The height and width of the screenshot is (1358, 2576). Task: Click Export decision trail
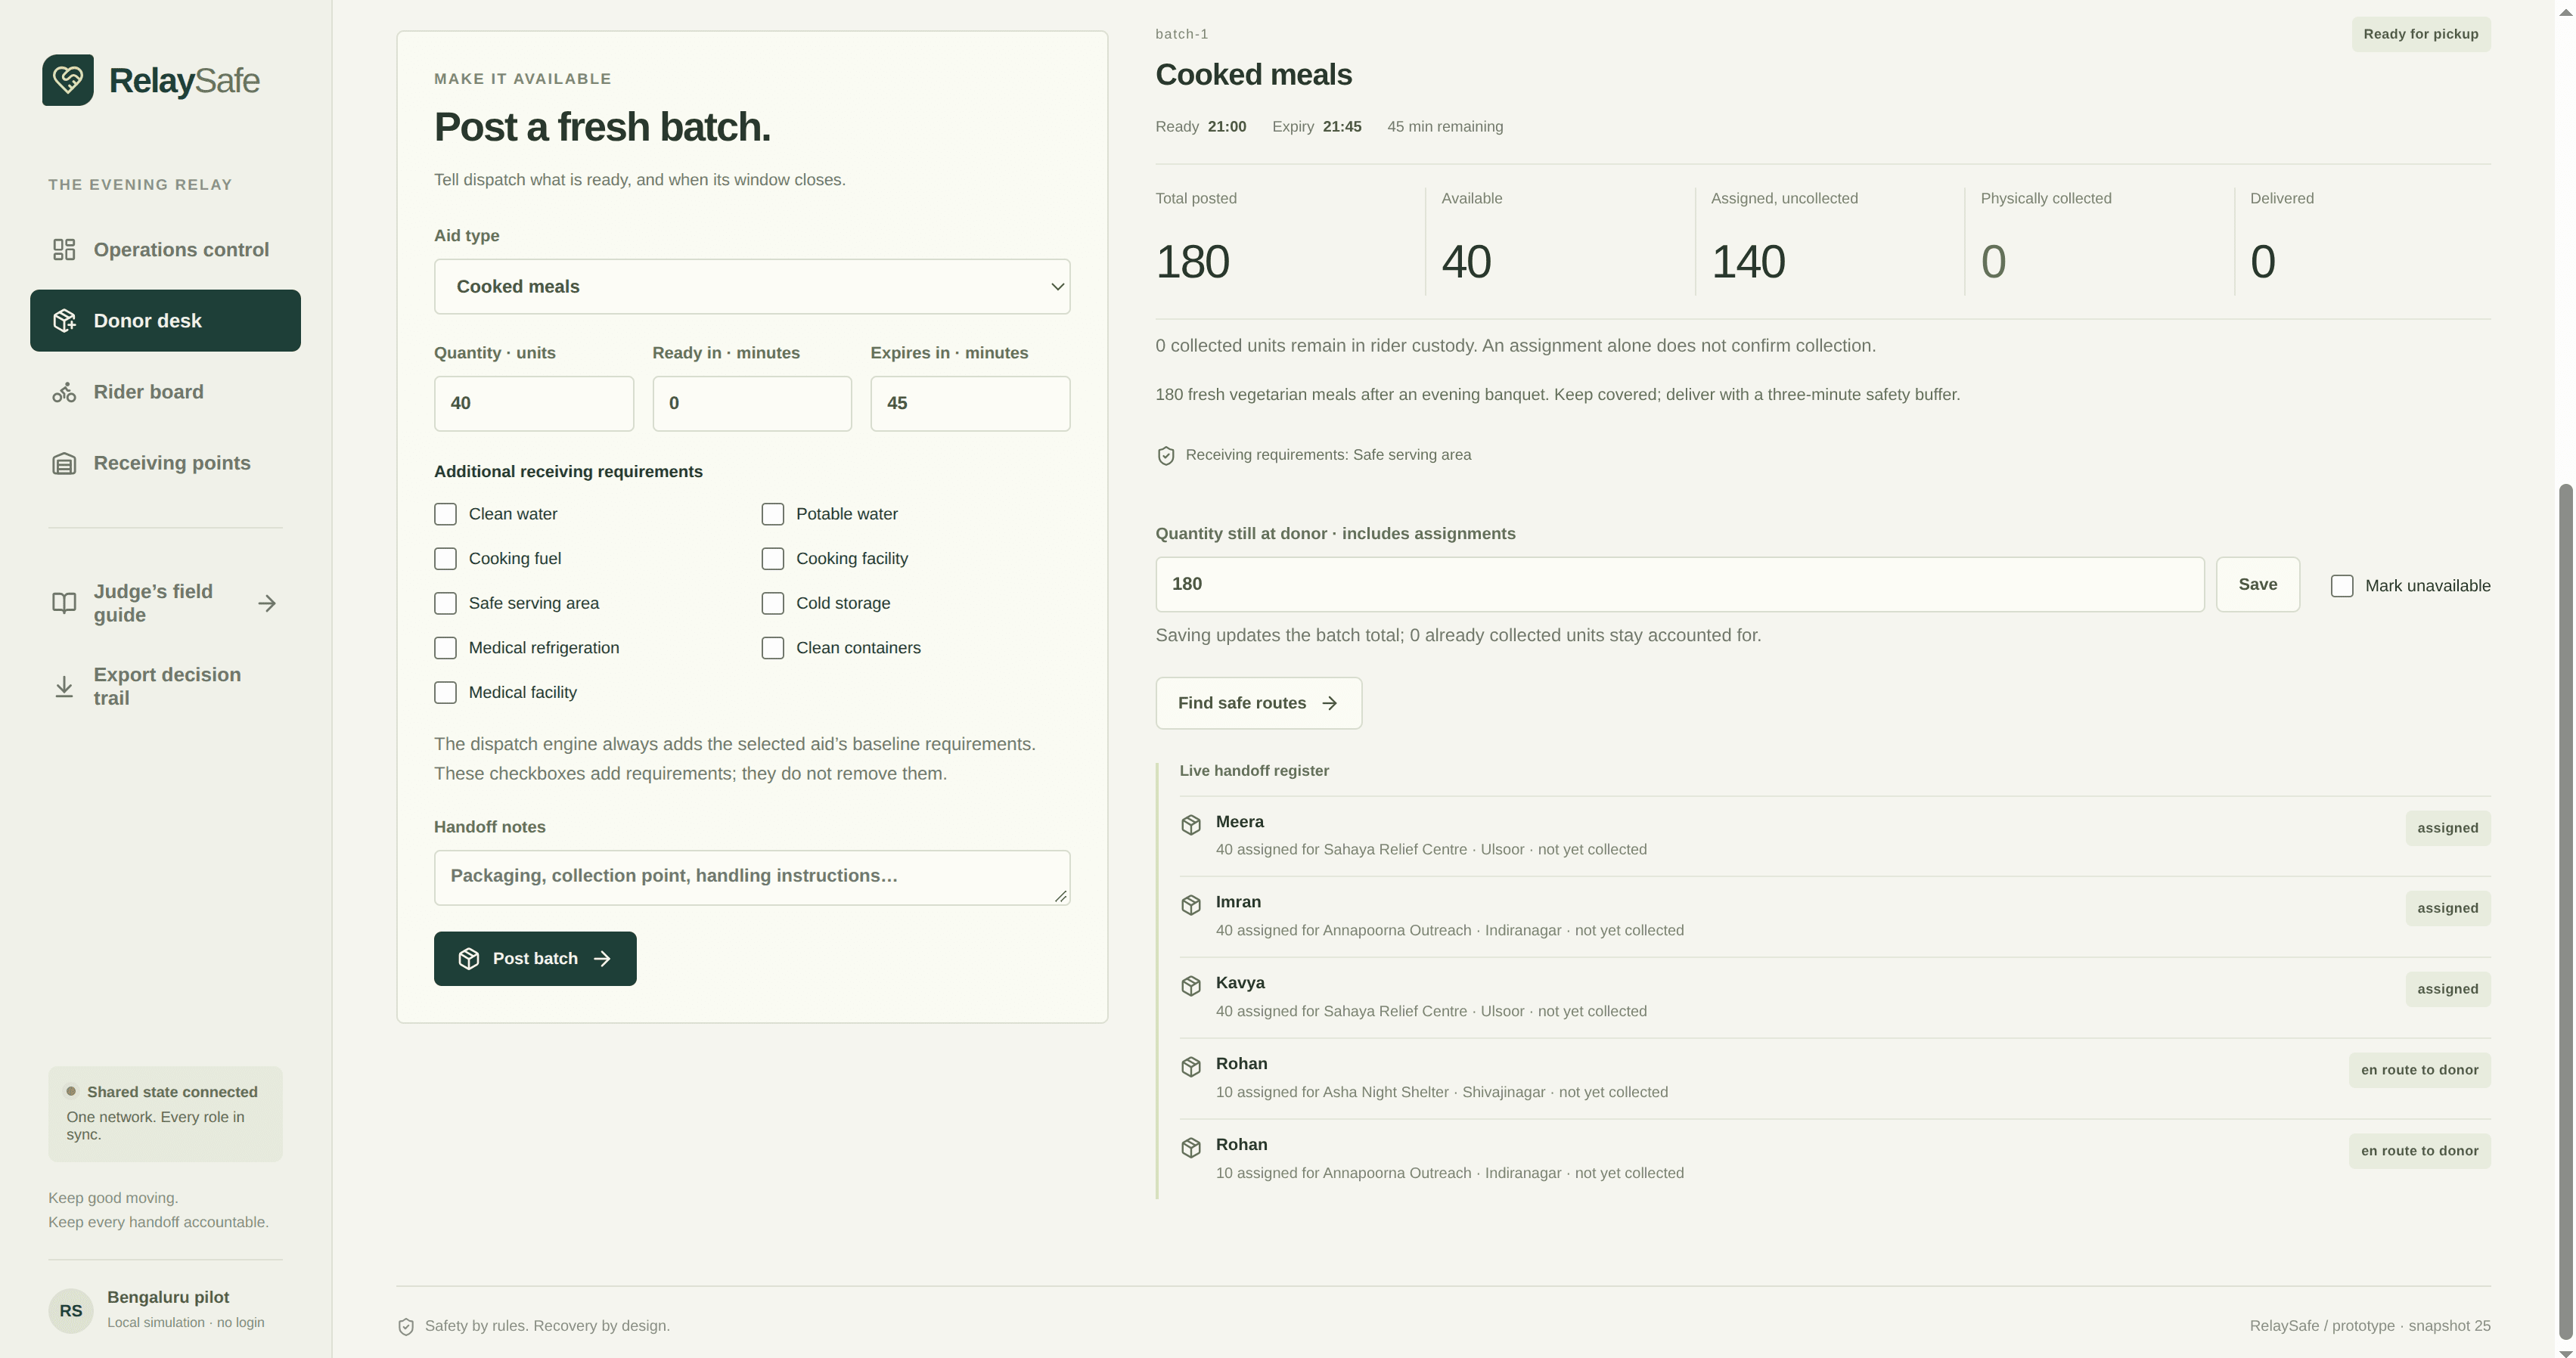click(165, 686)
